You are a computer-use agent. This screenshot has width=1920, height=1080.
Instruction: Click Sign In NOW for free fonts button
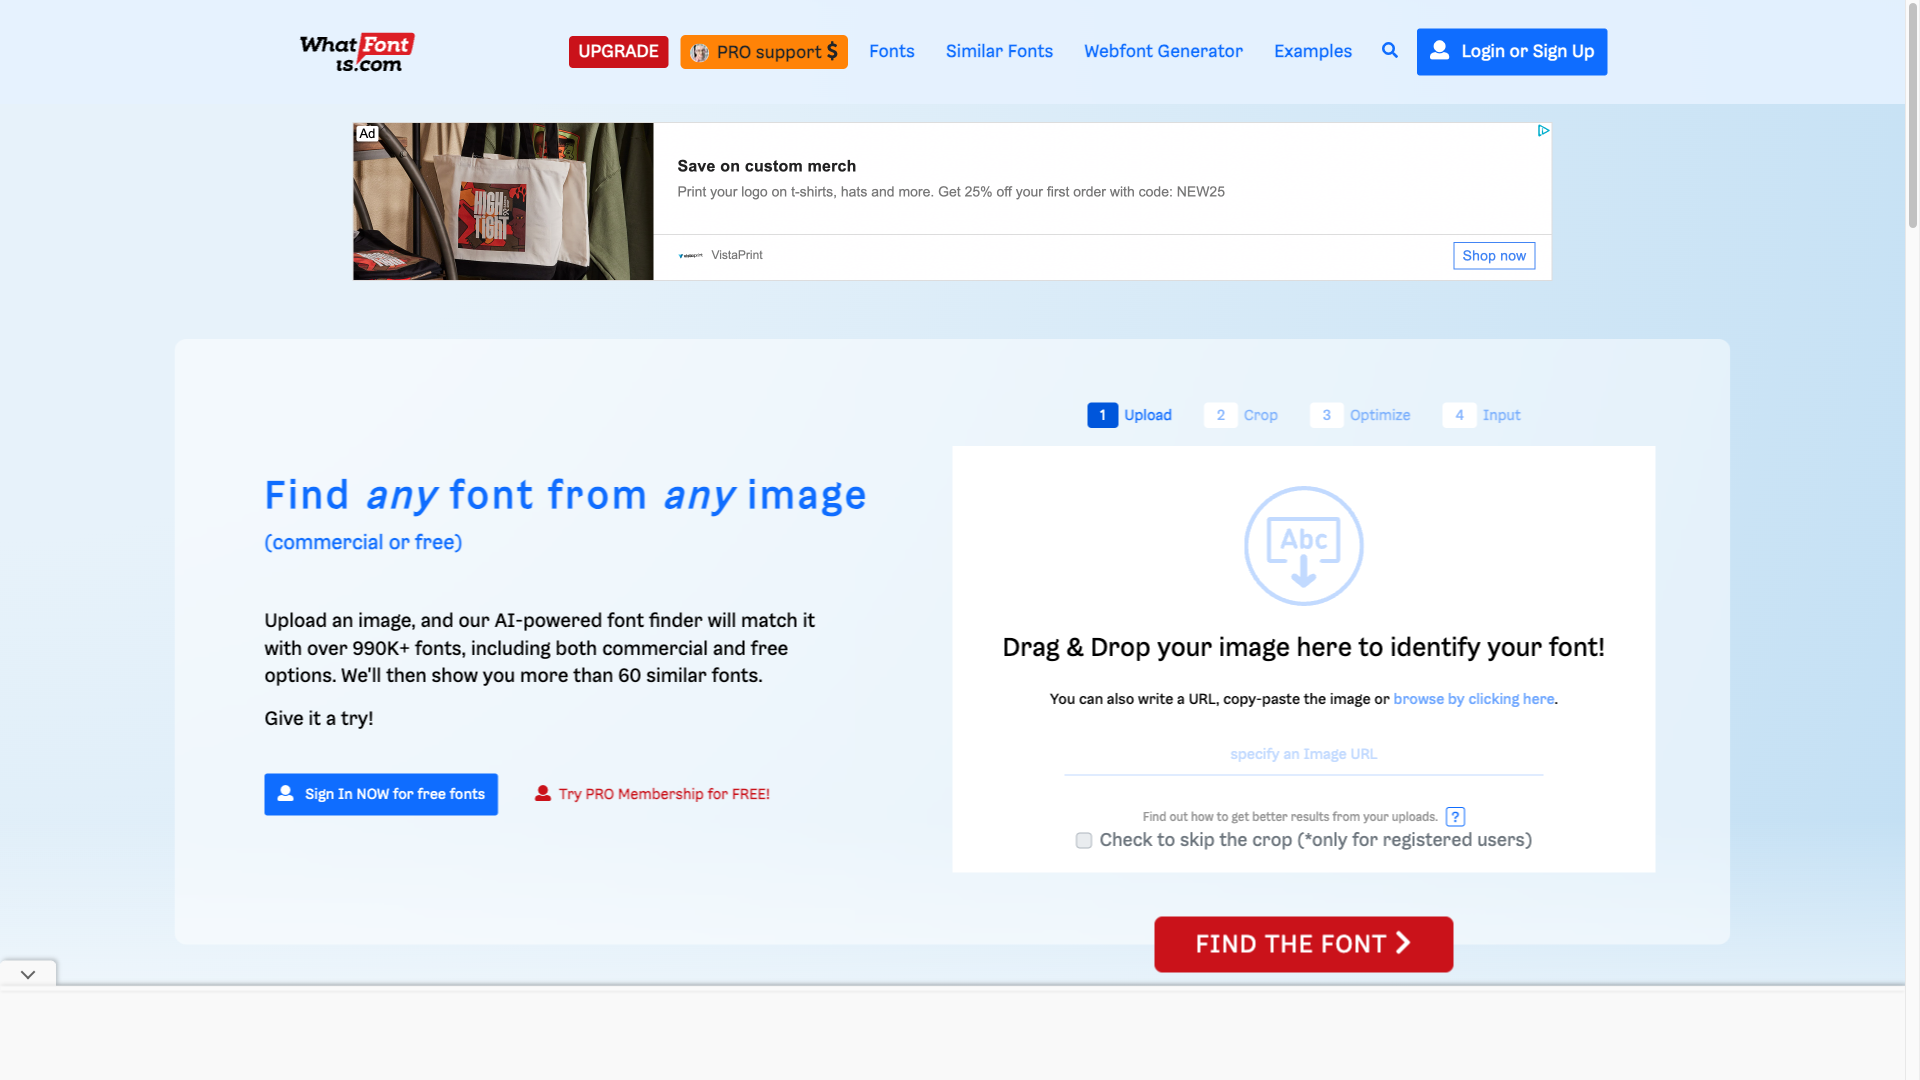click(380, 794)
